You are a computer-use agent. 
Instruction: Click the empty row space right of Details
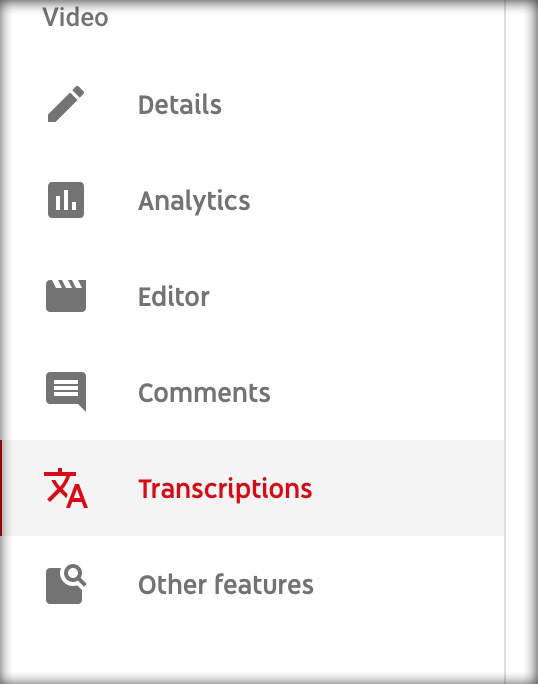[x=362, y=104]
